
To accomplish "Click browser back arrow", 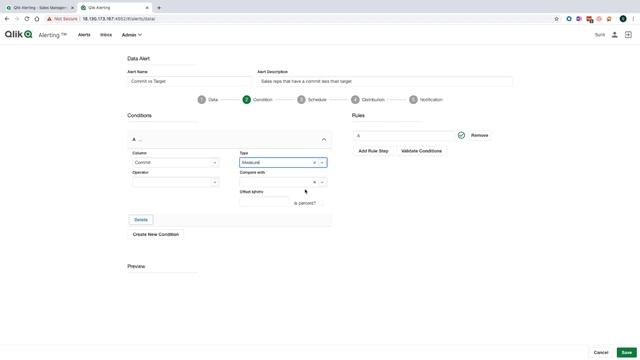I will (7, 19).
